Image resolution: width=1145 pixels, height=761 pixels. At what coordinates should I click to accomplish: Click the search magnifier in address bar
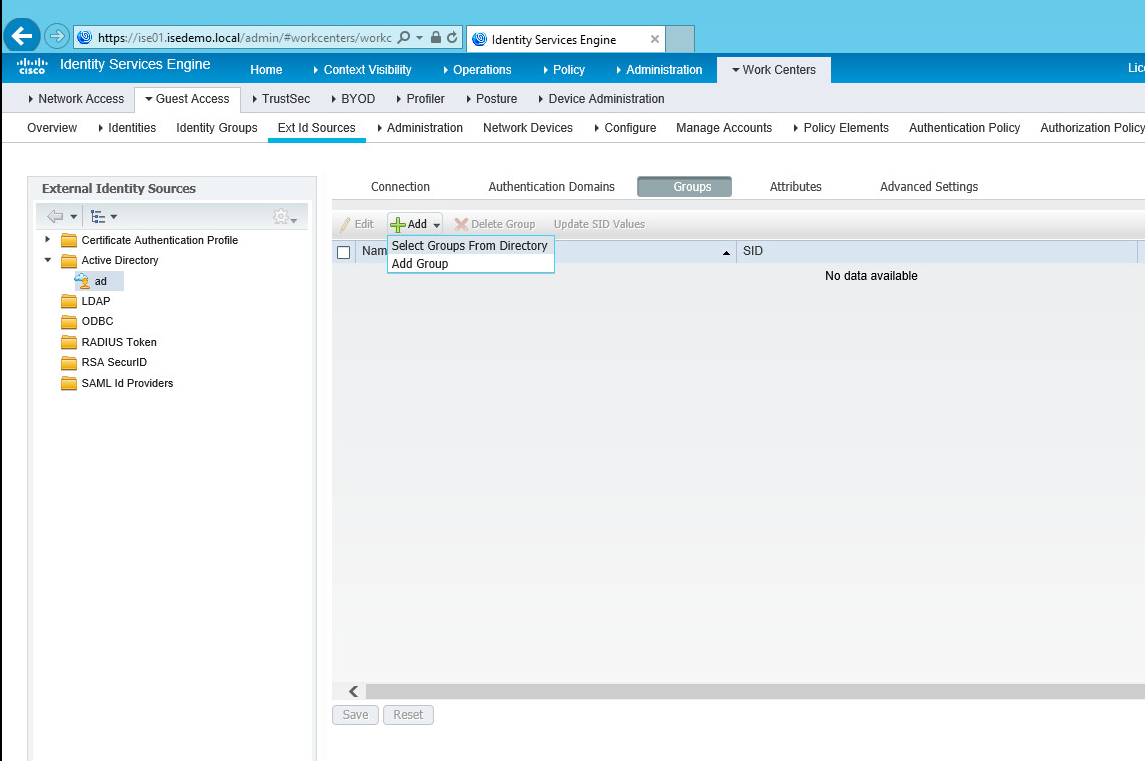(404, 37)
